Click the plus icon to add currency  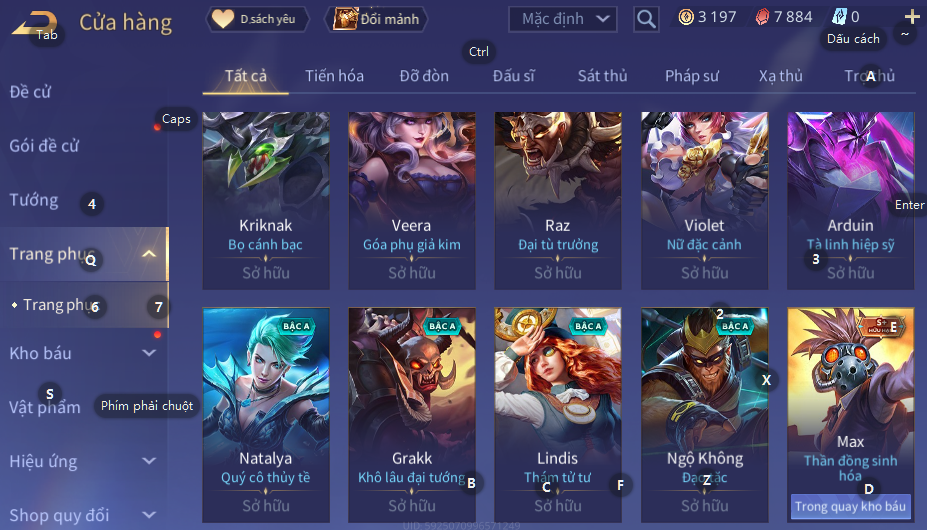point(912,17)
